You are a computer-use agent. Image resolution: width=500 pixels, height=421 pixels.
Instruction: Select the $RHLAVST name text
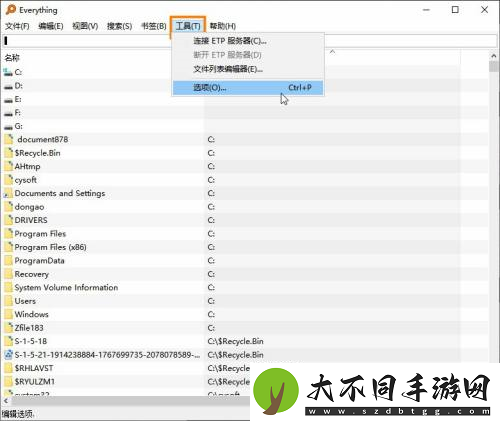(34, 368)
